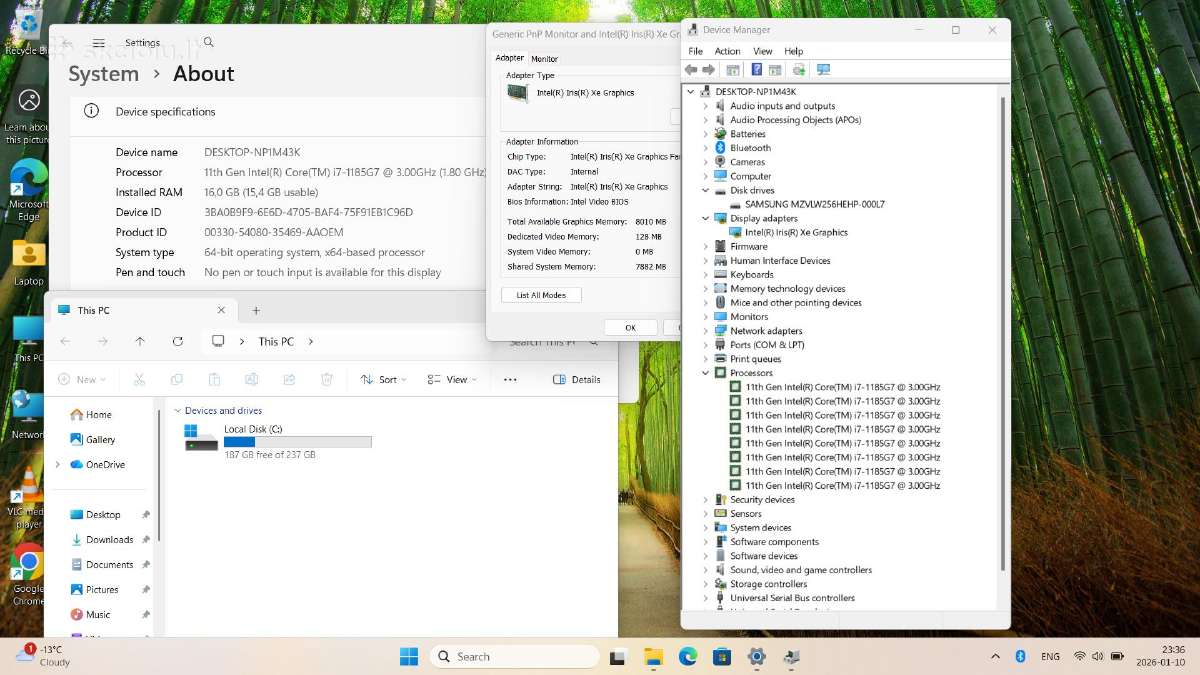Click the show/hide console tree icon in Device Manager
Image resolution: width=1200 pixels, height=675 pixels.
733,70
